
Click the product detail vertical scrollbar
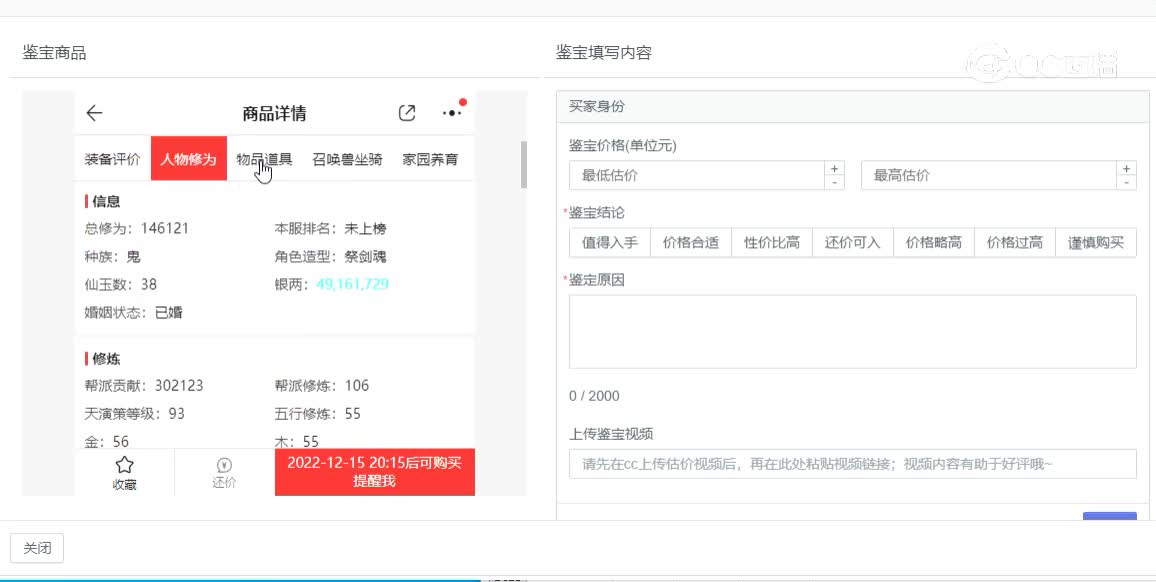[x=524, y=164]
